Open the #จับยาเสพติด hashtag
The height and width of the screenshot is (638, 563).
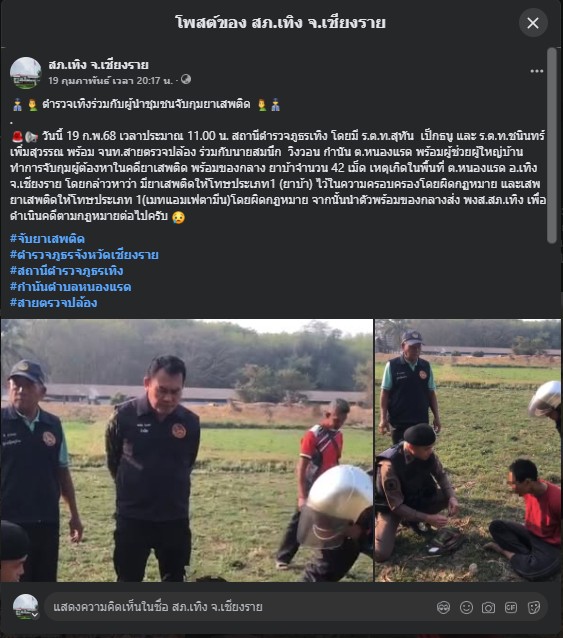click(47, 239)
